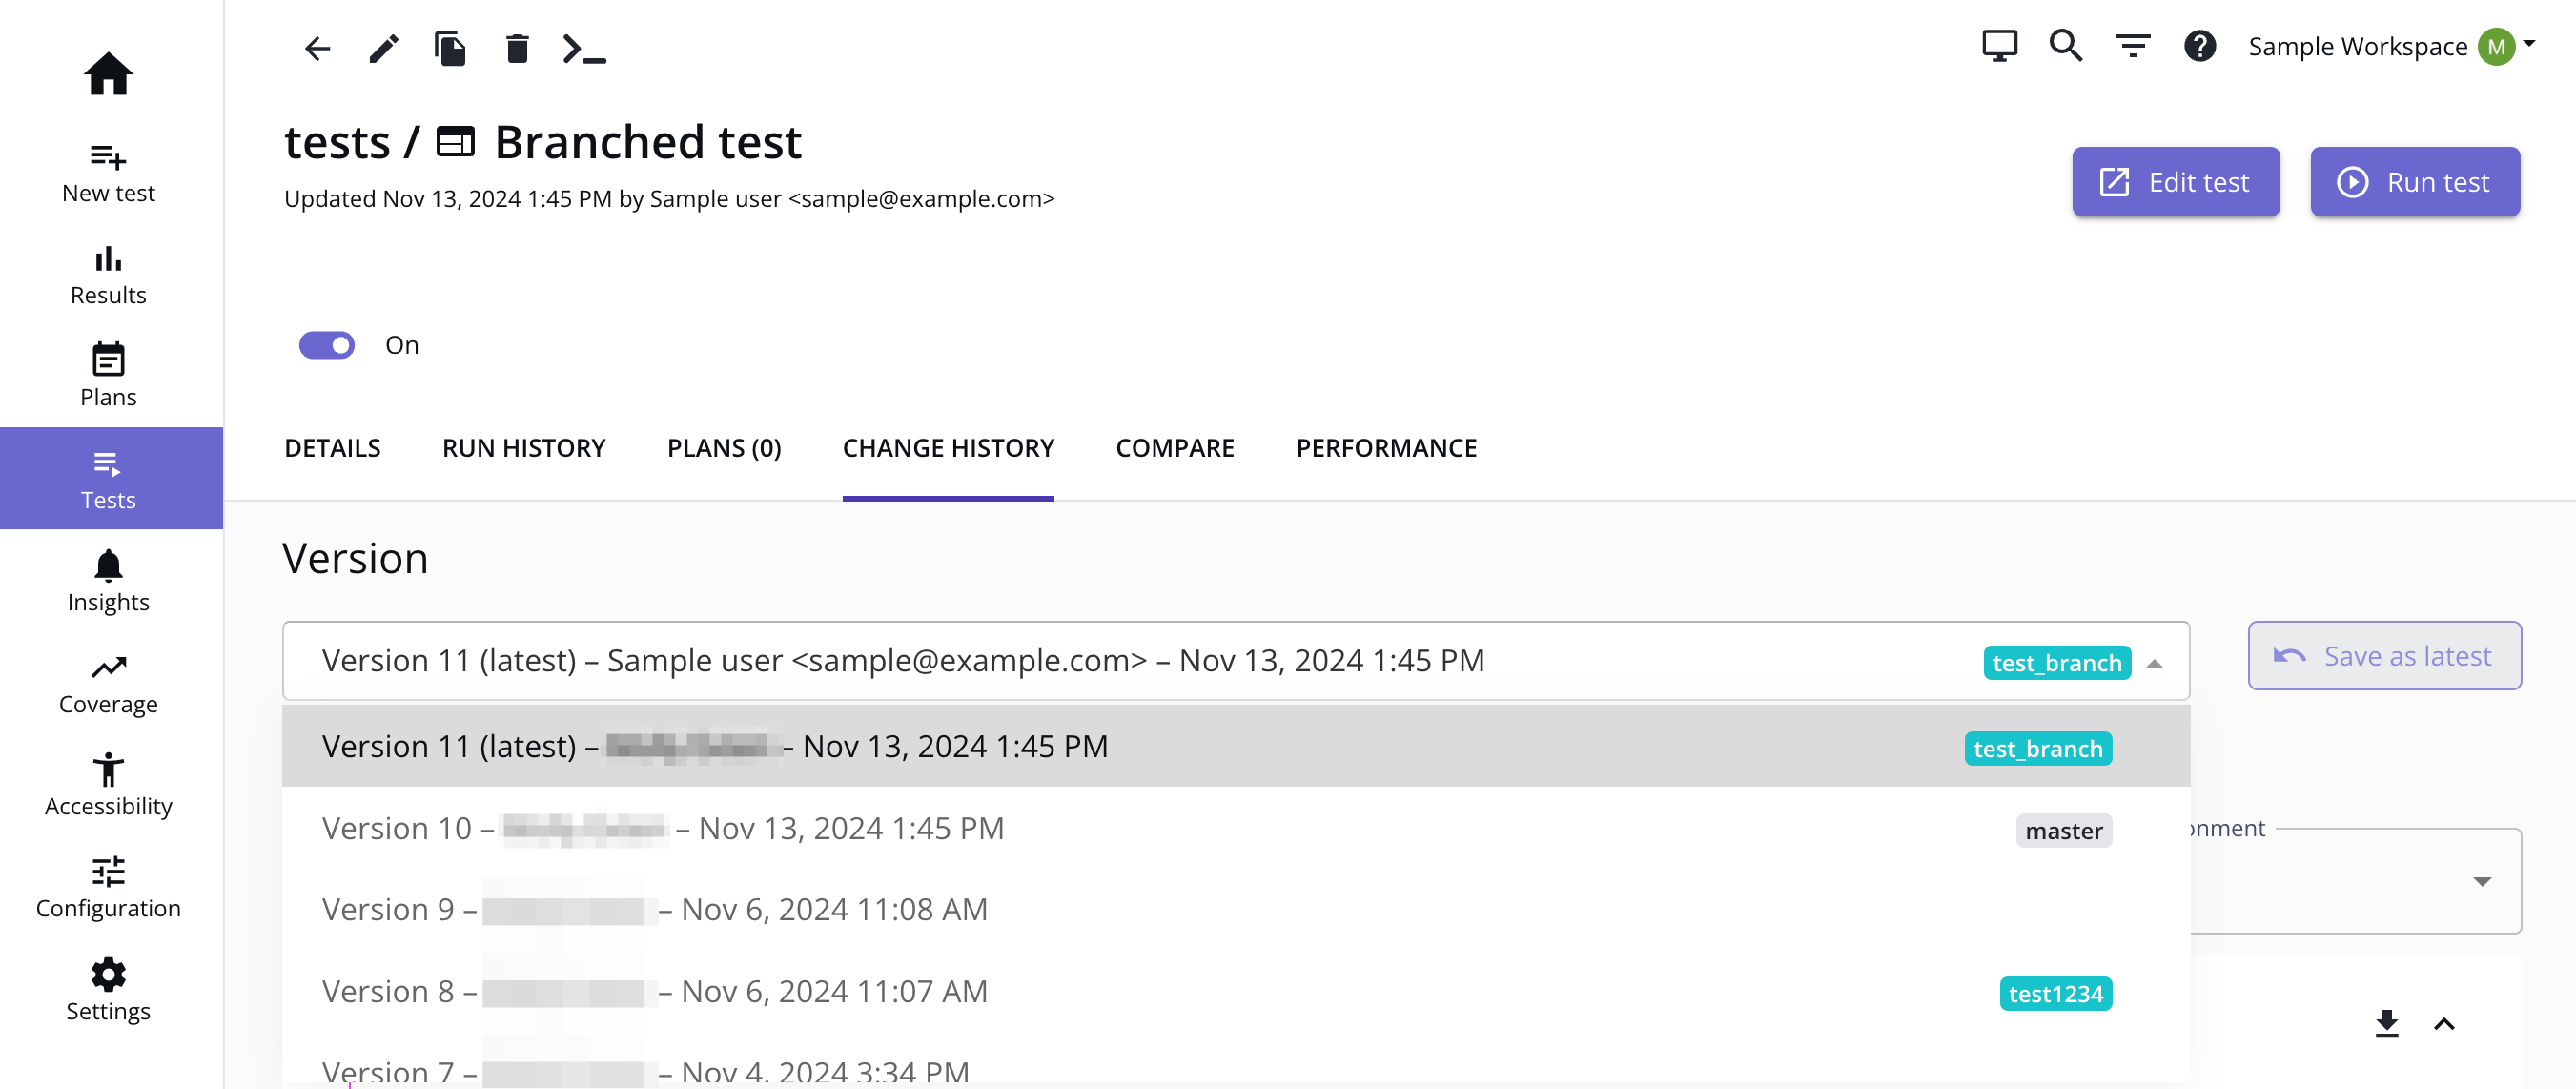This screenshot has height=1089, width=2576.
Task: Switch to the Compare tab
Action: click(x=1174, y=448)
